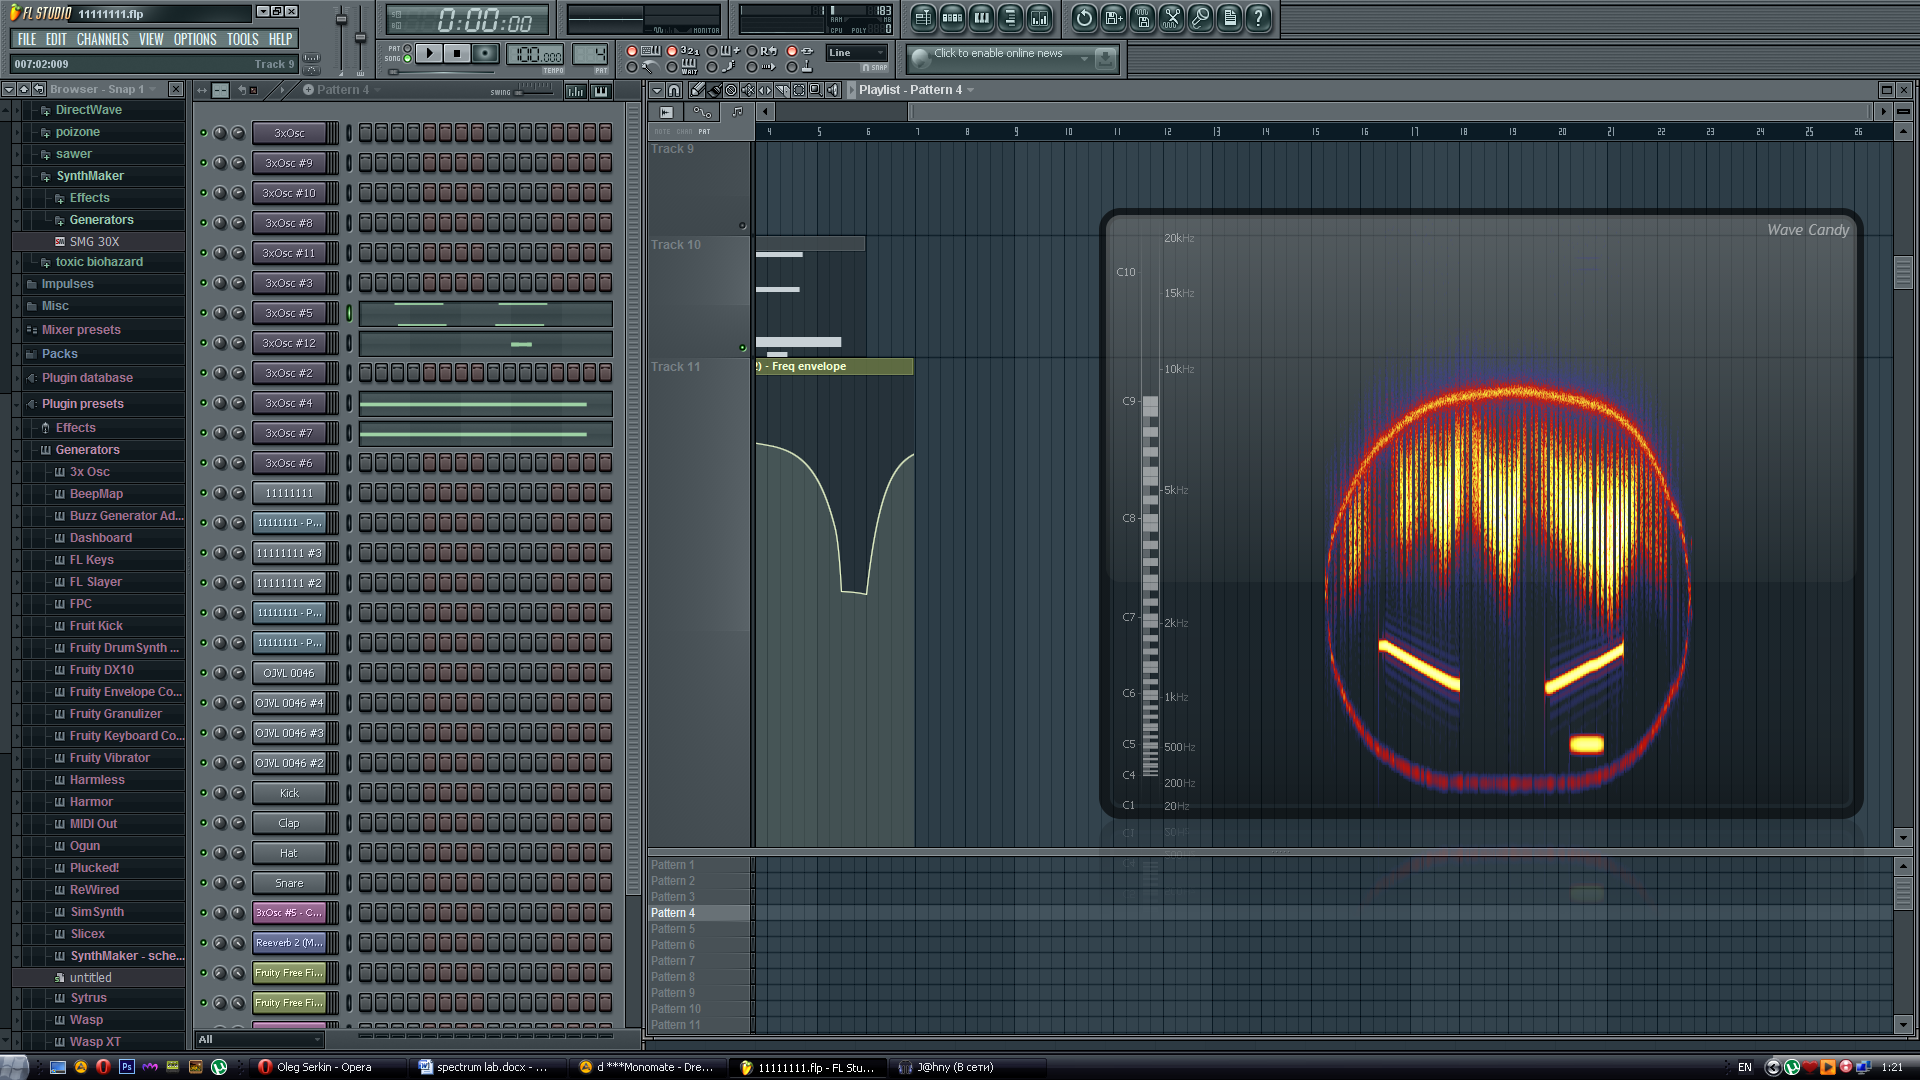The height and width of the screenshot is (1080, 1920).
Task: Toggle the Playlist snap magnet icon
Action: pos(674,90)
